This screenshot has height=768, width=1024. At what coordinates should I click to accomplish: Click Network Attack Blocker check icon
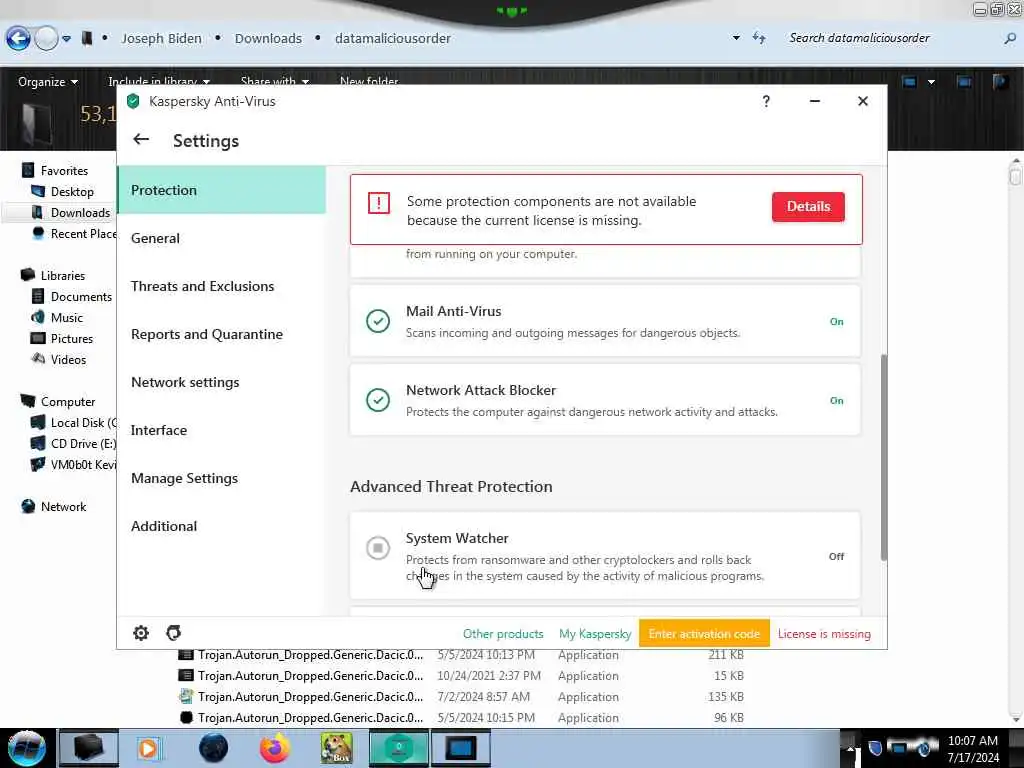coord(377,400)
